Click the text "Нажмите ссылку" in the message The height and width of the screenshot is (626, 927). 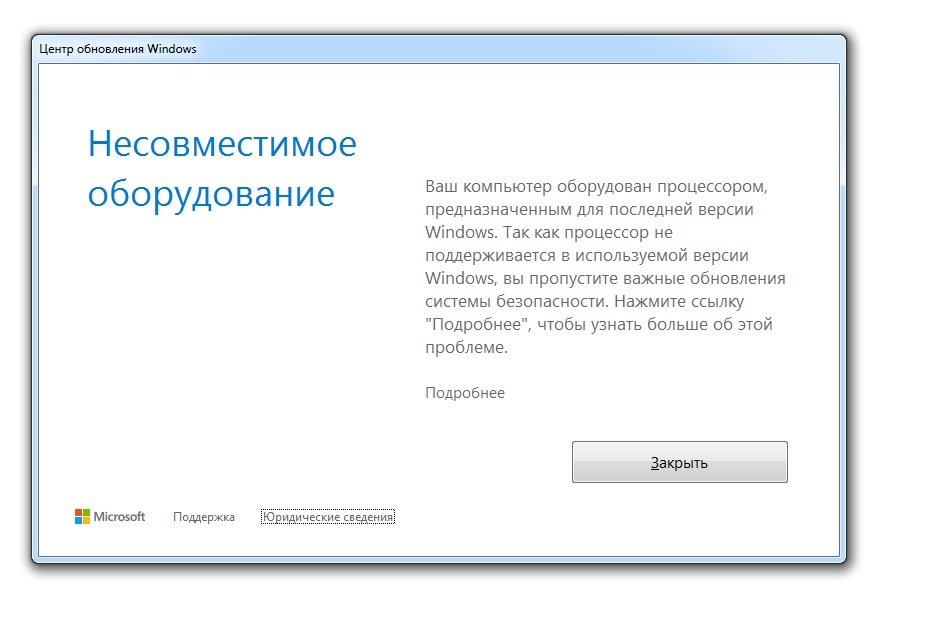[679, 301]
